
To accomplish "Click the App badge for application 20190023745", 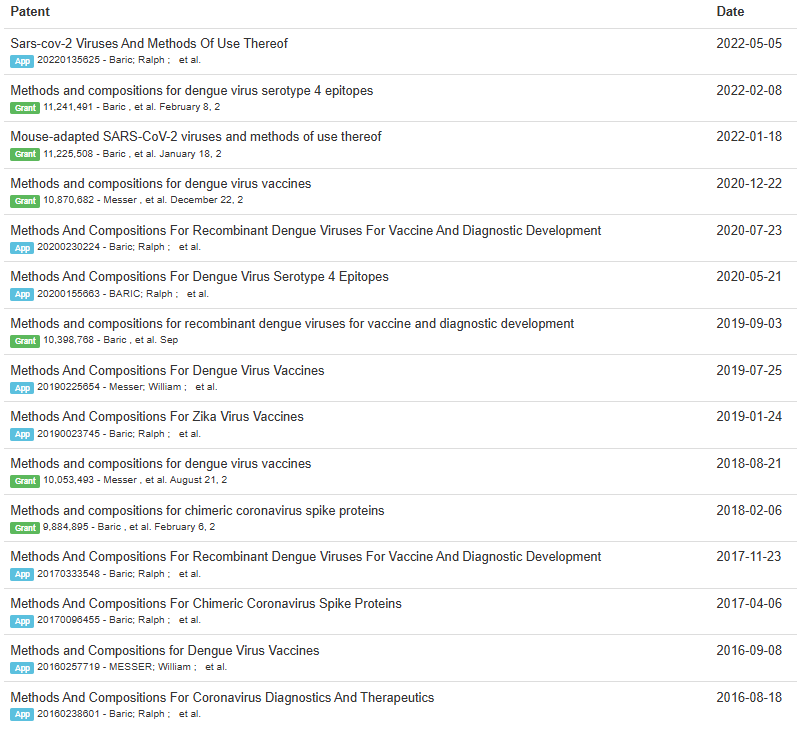I will tap(22, 435).
